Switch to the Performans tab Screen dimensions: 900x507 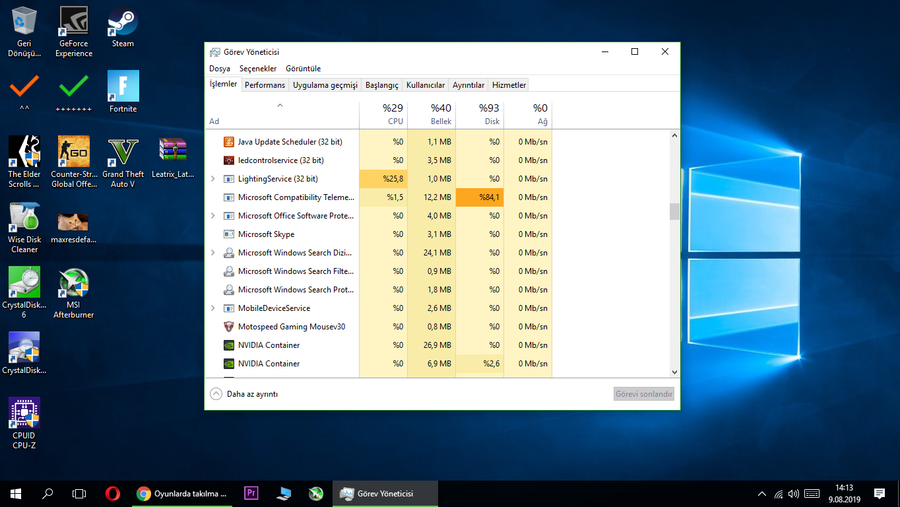tap(265, 85)
